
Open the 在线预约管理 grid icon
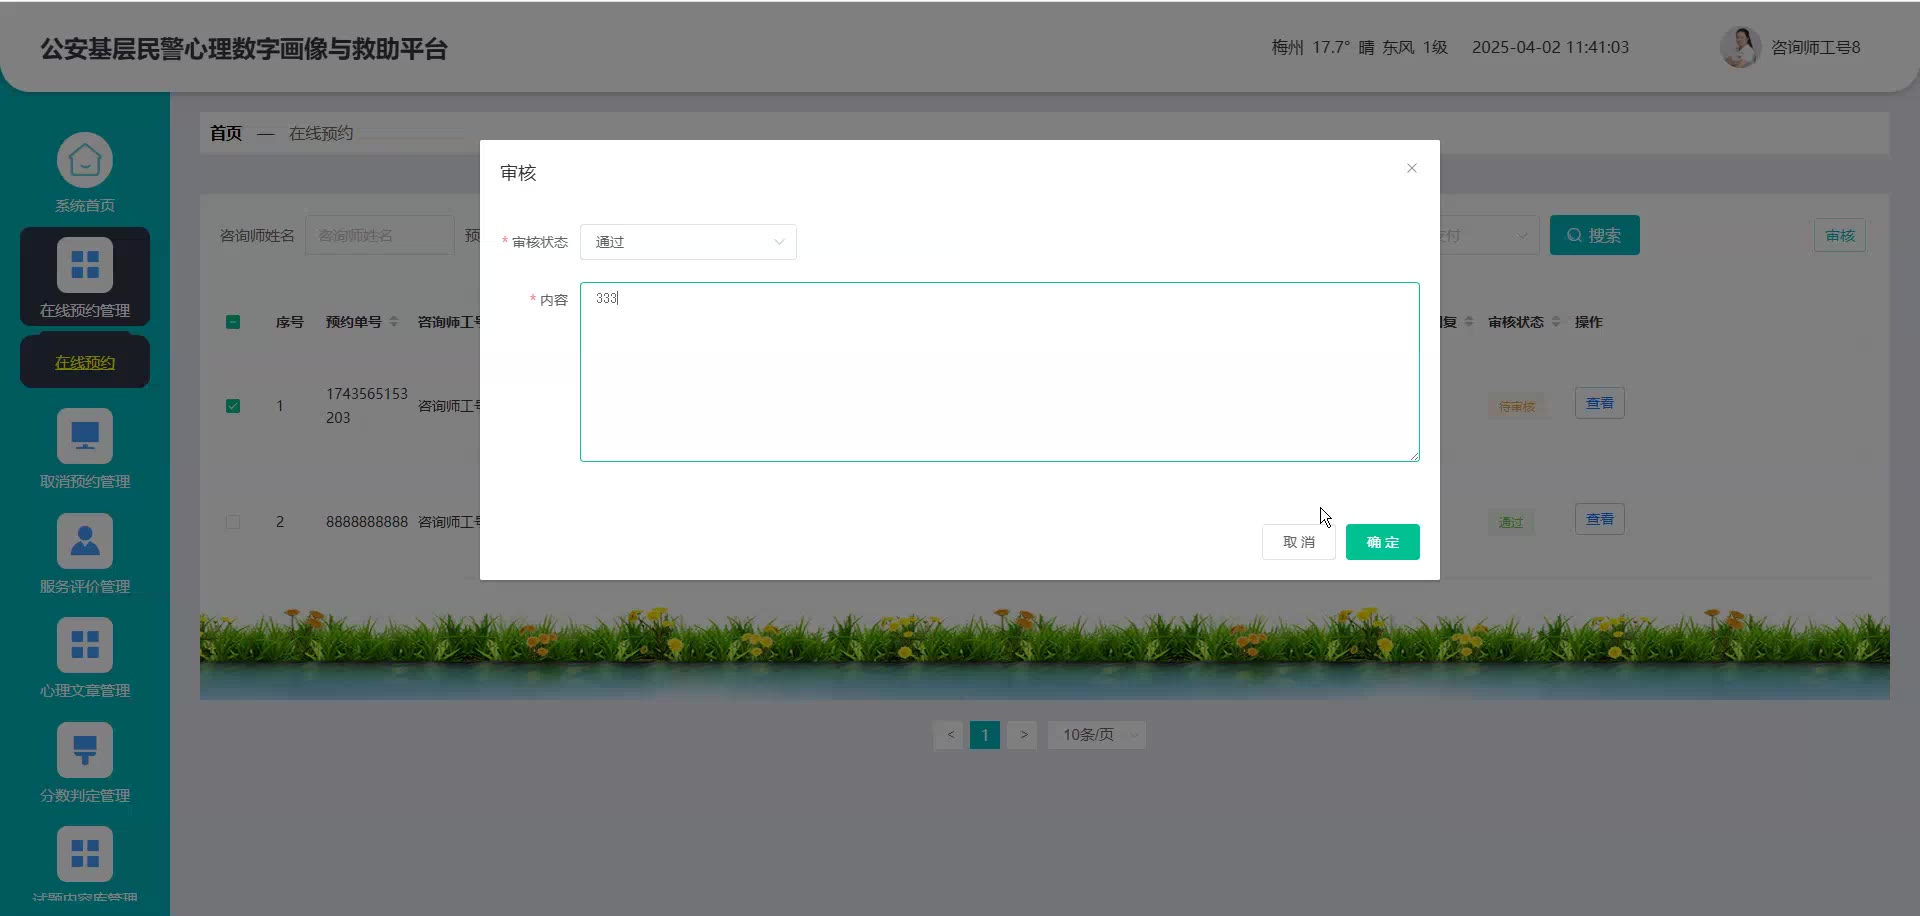pyautogui.click(x=85, y=265)
